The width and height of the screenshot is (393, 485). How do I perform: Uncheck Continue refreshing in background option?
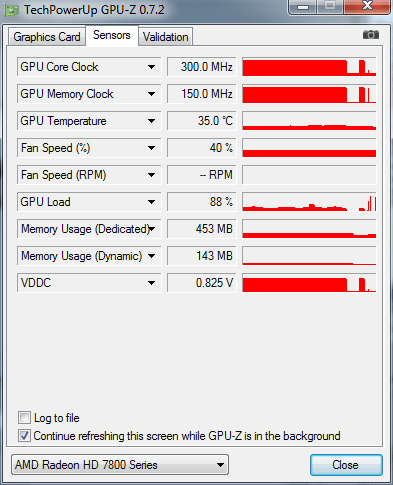tap(24, 436)
